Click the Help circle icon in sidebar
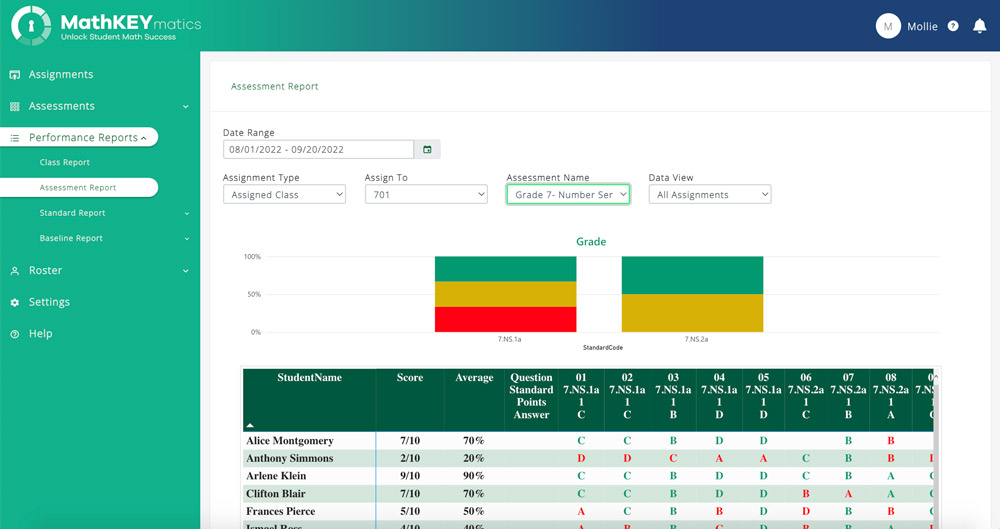This screenshot has height=529, width=1000. pos(15,334)
